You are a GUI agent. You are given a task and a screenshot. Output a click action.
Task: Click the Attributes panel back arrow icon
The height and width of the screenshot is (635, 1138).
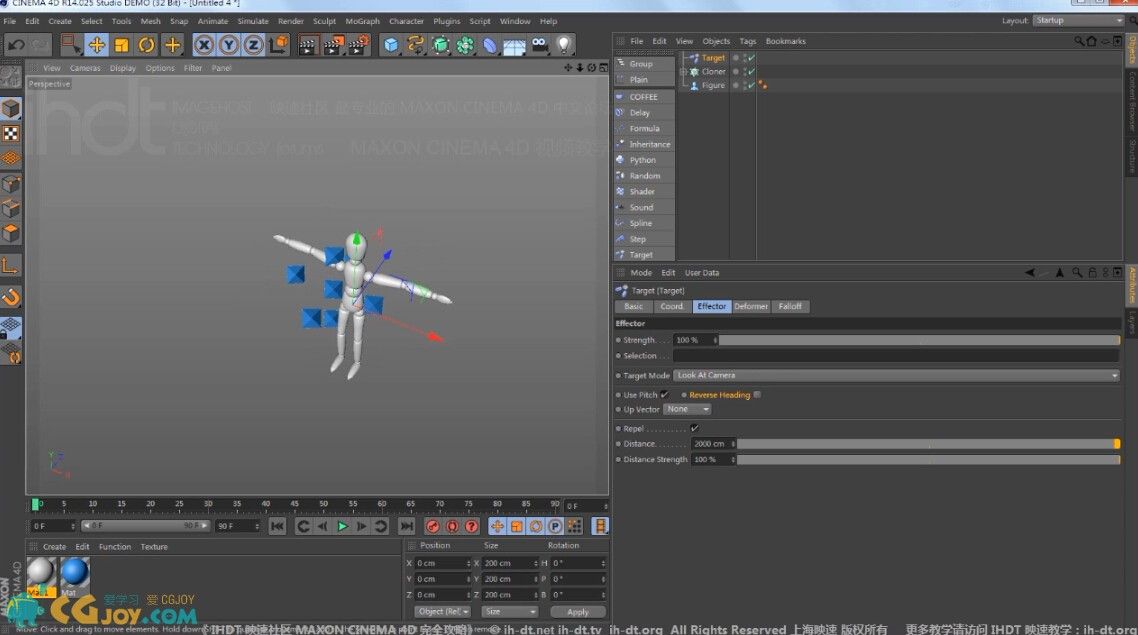tap(1030, 273)
